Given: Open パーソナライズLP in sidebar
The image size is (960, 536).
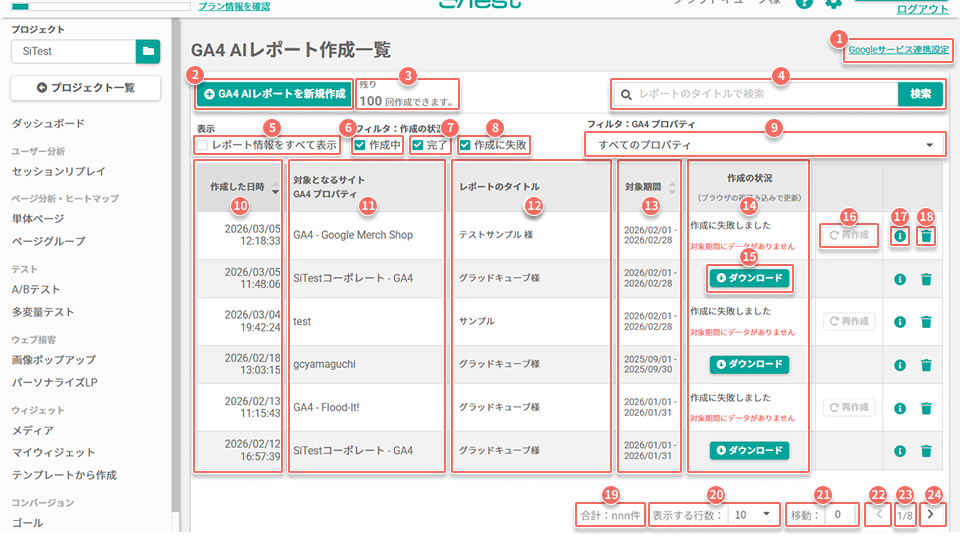Looking at the screenshot, I should (54, 382).
